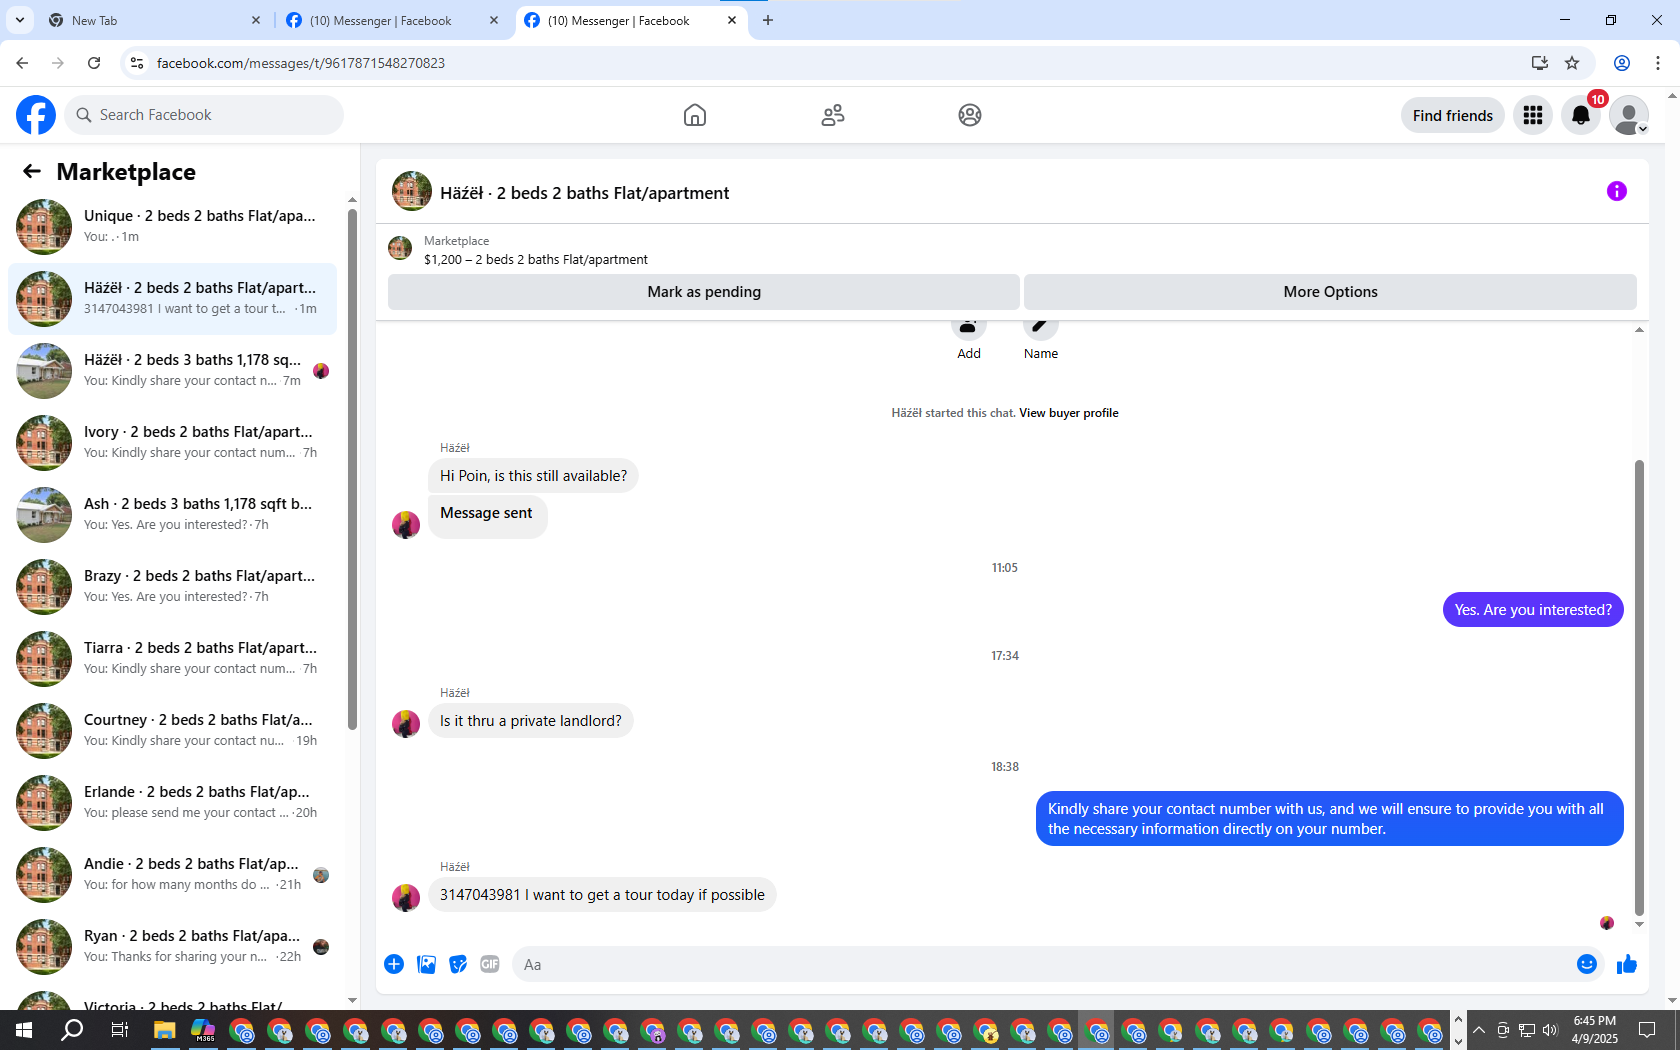Viewport: 1680px width, 1050px height.
Task: Open Chrome's three-dot menu
Action: click(1658, 63)
